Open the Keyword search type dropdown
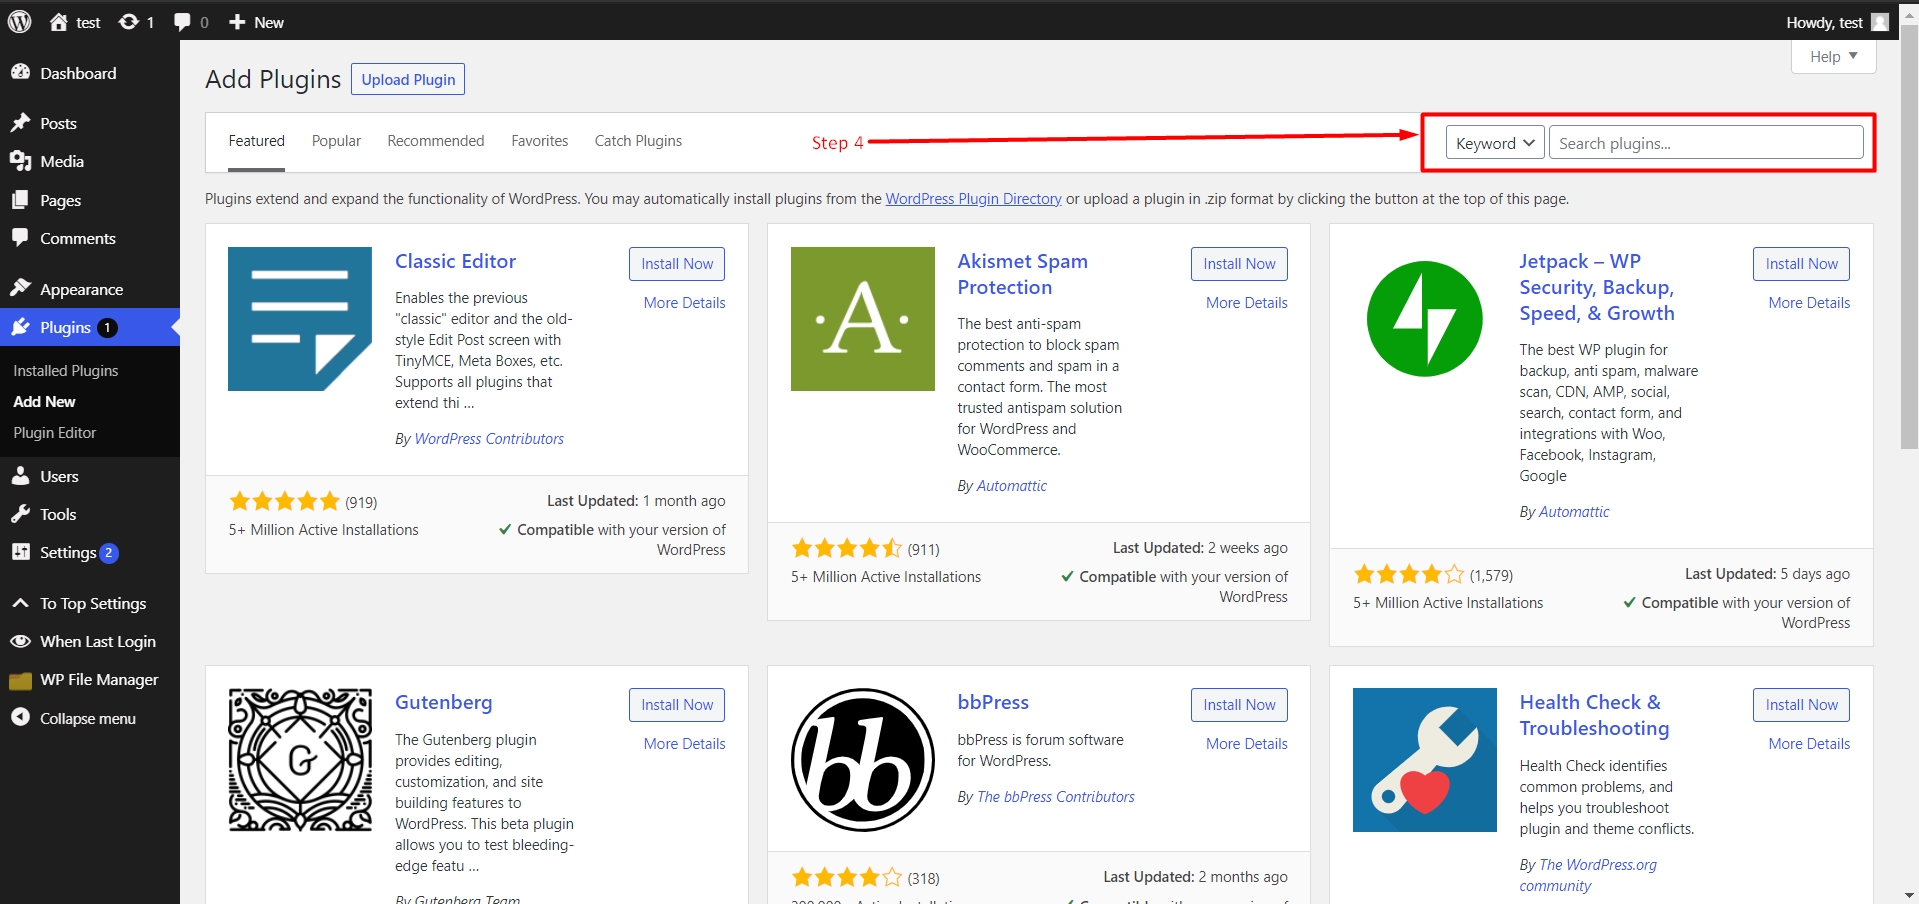Screen dimensions: 1919x904 tap(1495, 143)
